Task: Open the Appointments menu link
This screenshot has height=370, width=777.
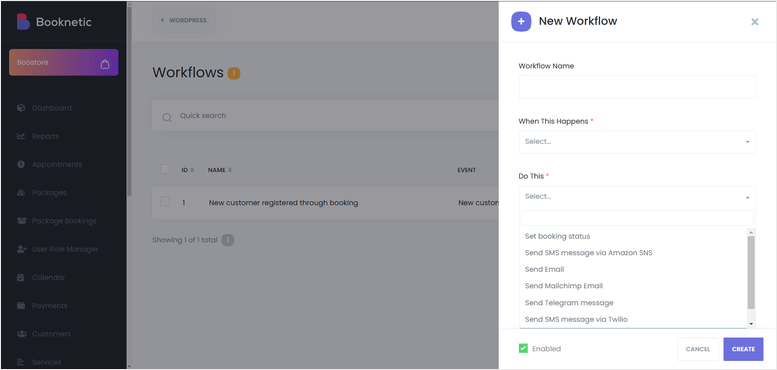Action: tap(57, 164)
